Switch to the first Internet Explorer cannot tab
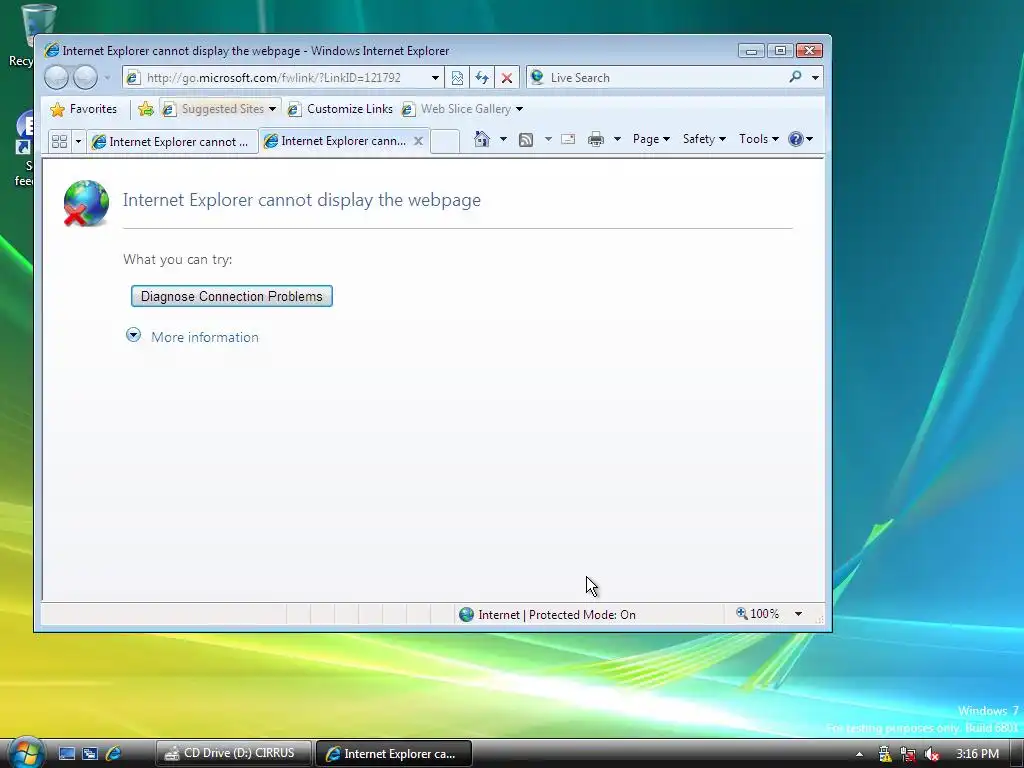Screen dimensions: 1024x768 coord(172,142)
